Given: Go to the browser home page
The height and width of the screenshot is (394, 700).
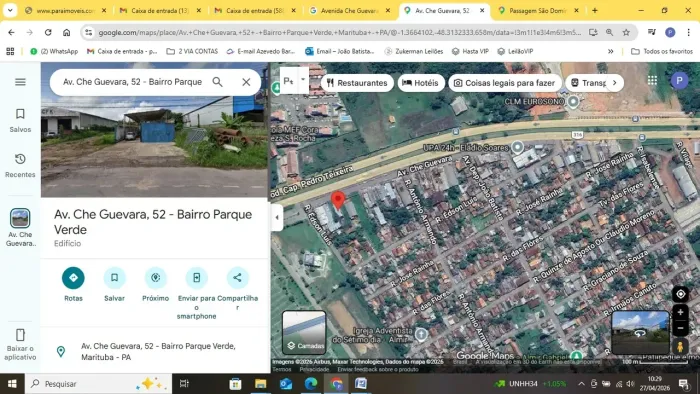Looking at the screenshot, I should pos(67,32).
